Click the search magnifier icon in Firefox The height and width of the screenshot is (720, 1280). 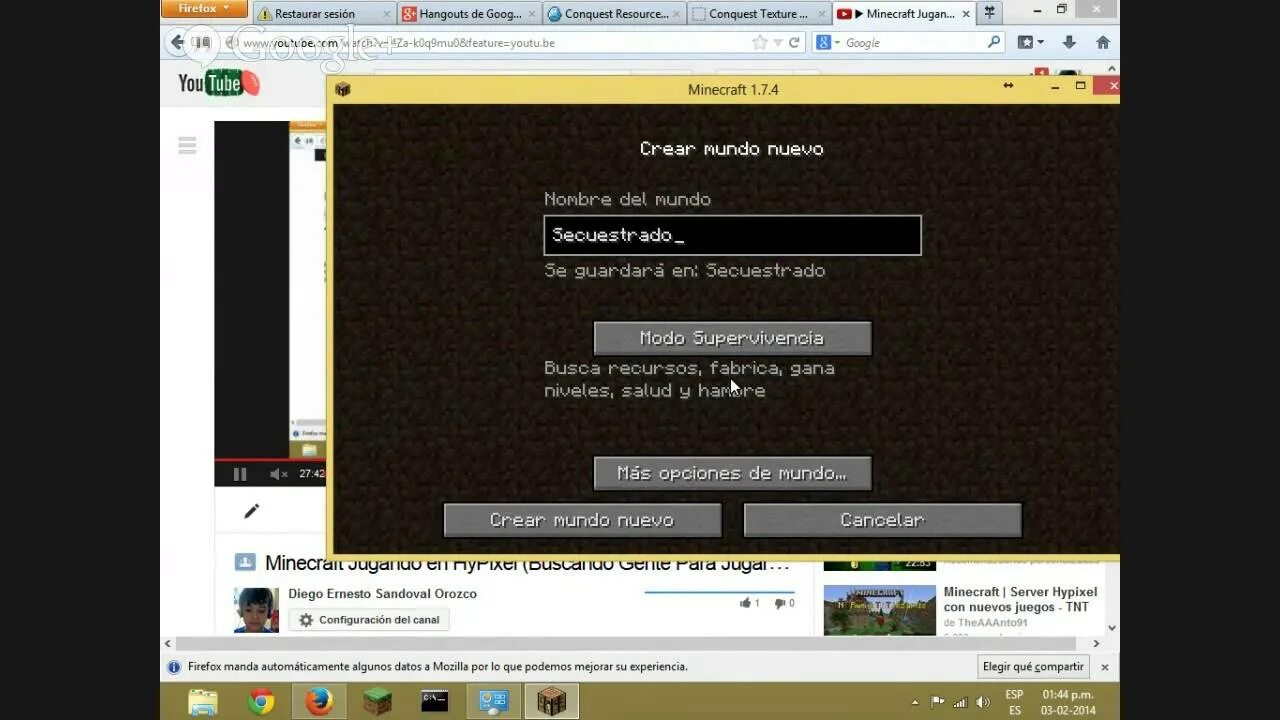point(994,42)
